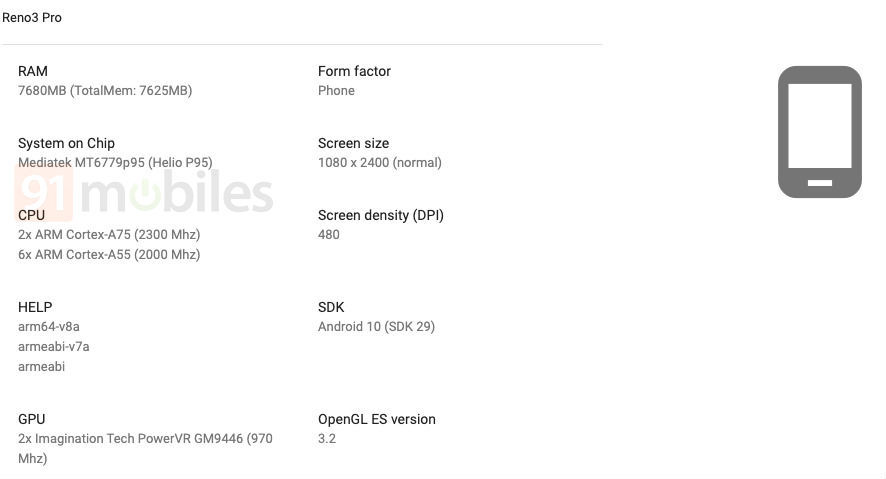886x479 pixels.
Task: Click the 6x ARM Cortex-A55 line
Action: pos(109,255)
